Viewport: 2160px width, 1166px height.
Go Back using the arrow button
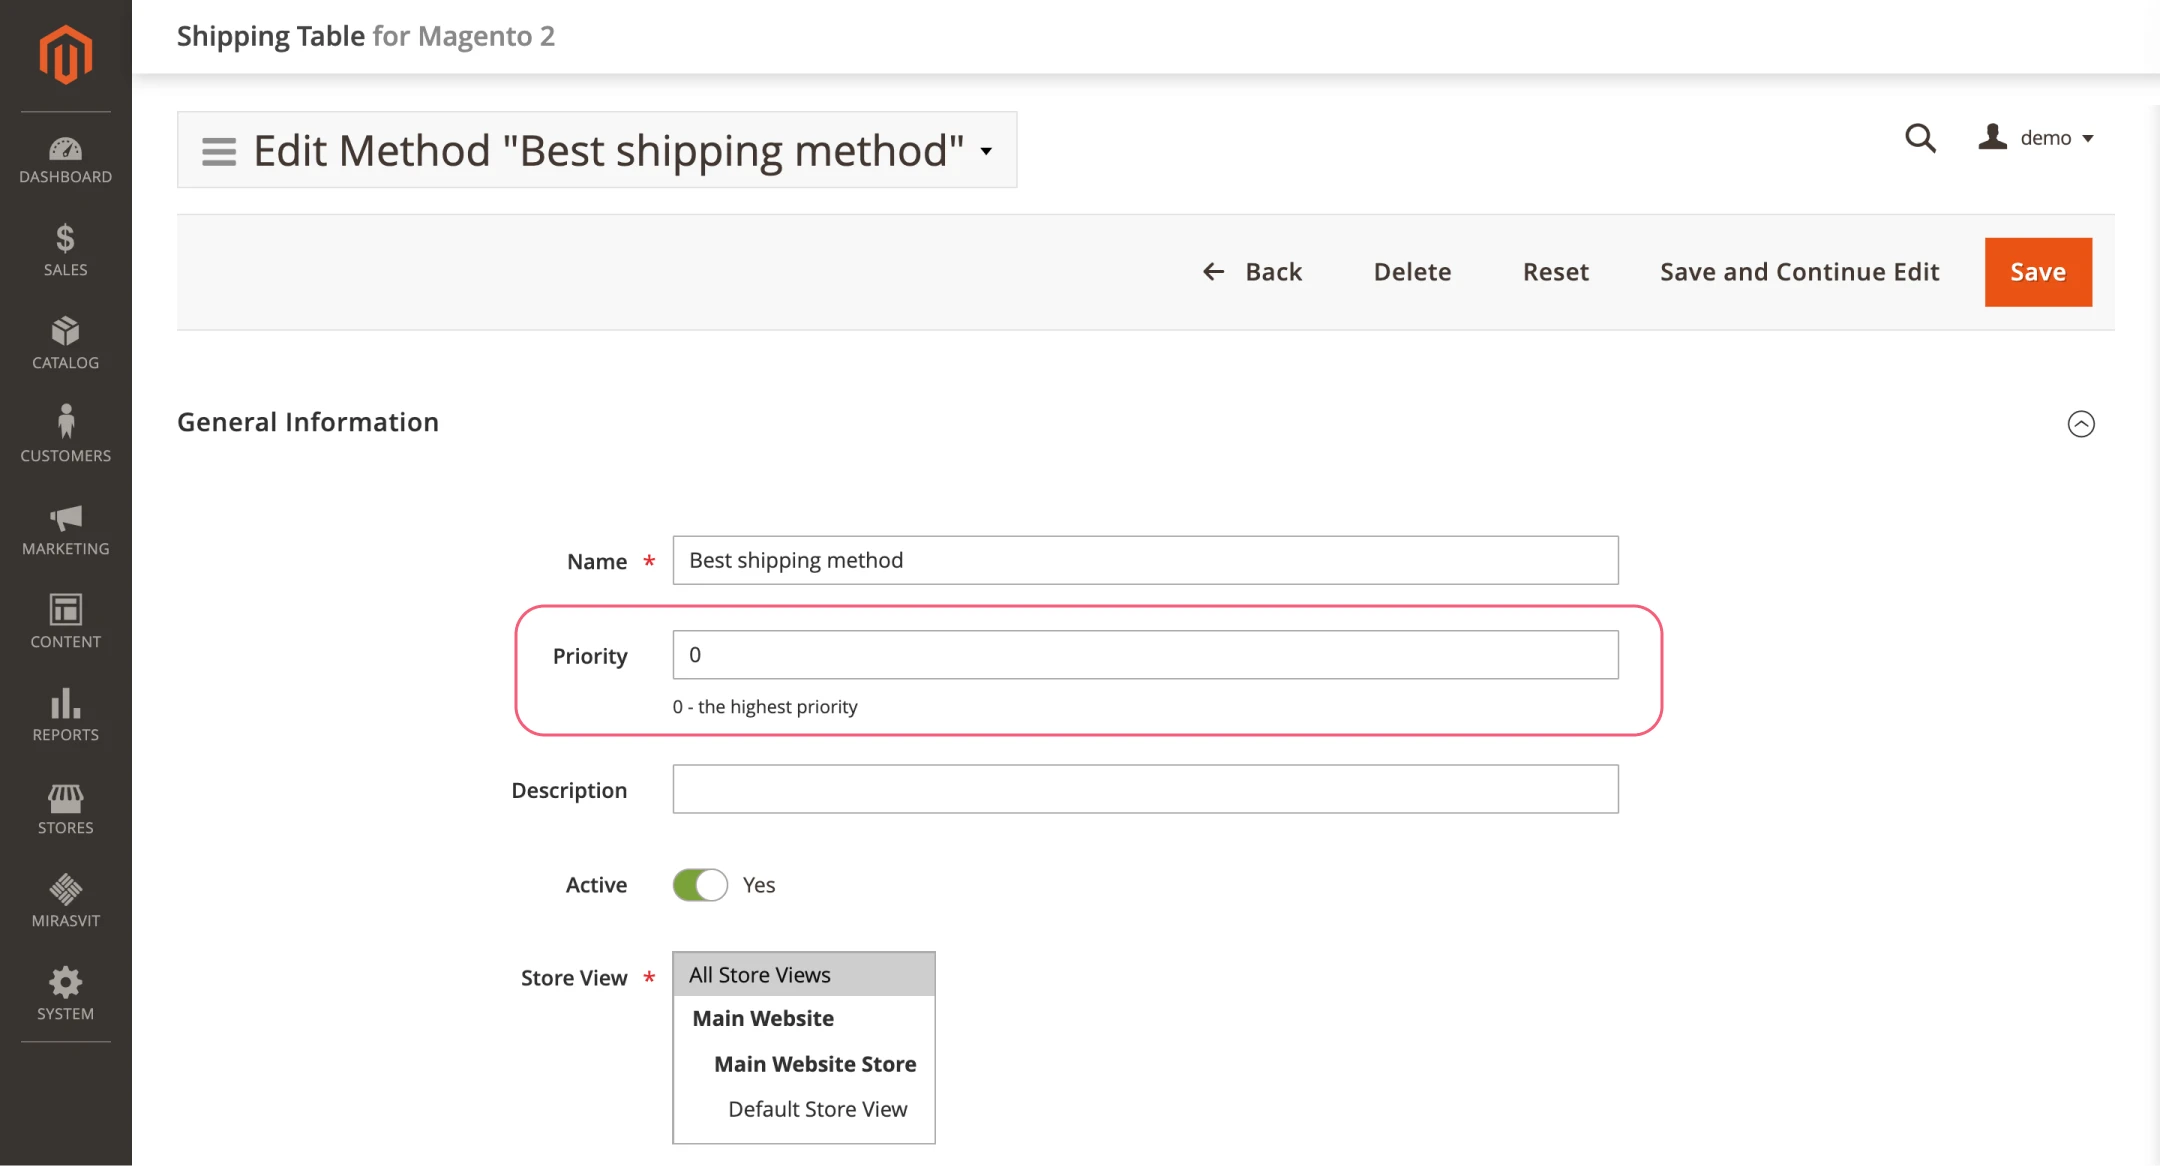coord(1252,272)
